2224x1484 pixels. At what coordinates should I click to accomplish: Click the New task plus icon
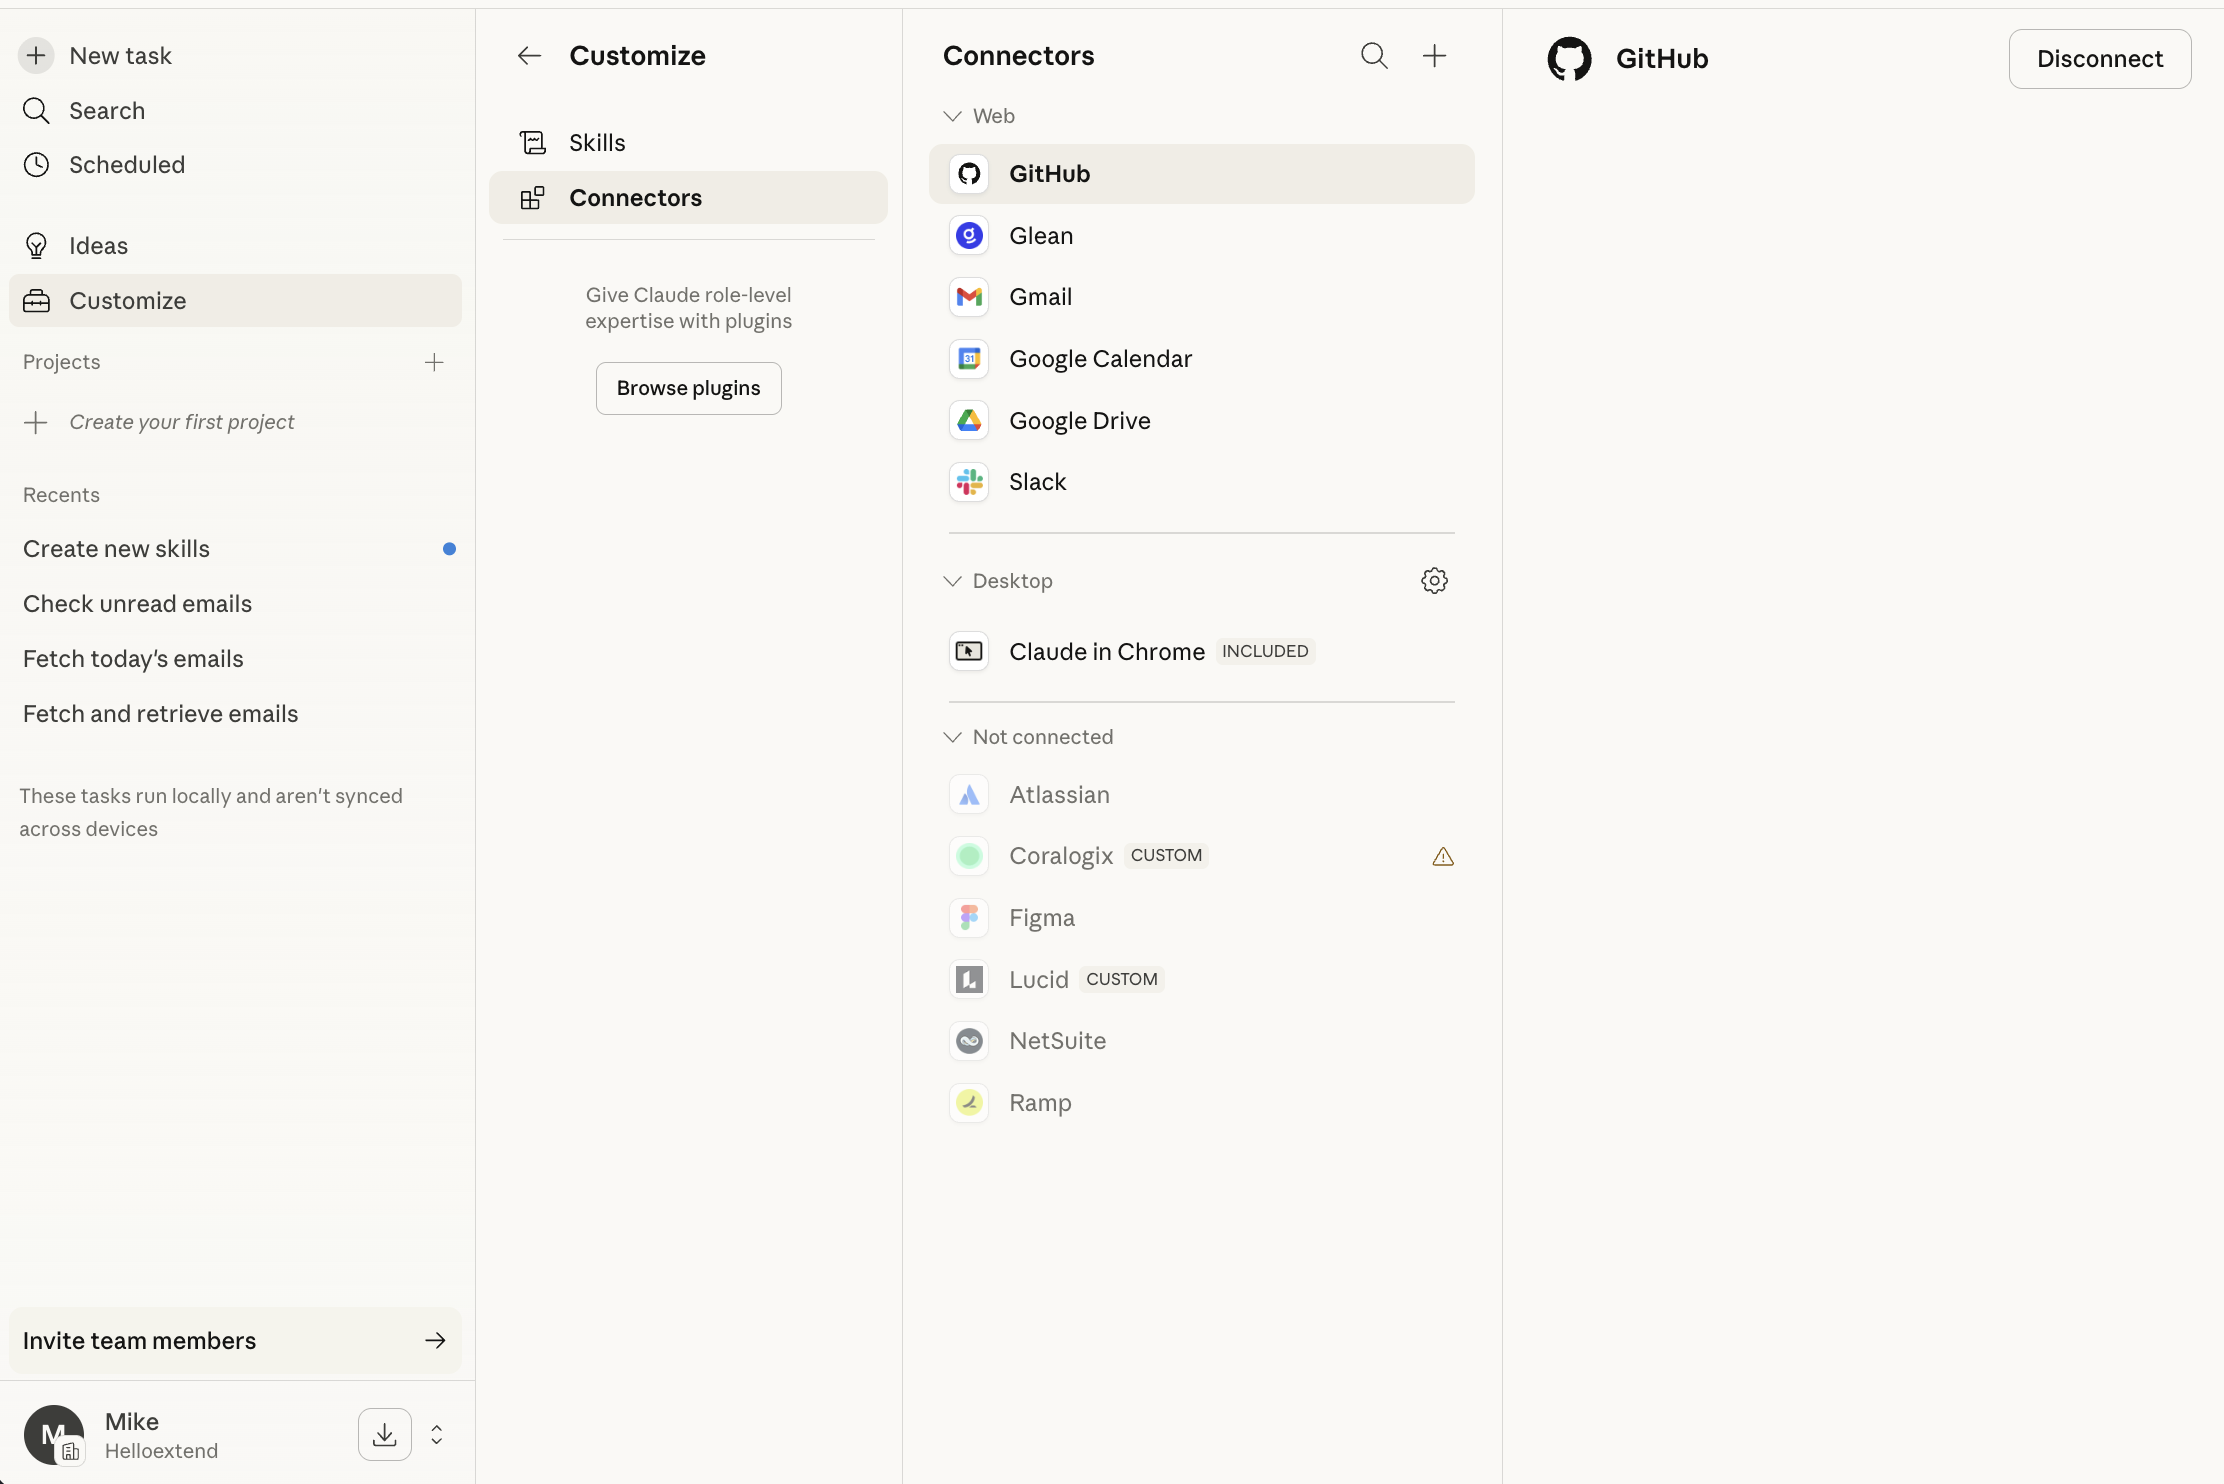tap(36, 55)
